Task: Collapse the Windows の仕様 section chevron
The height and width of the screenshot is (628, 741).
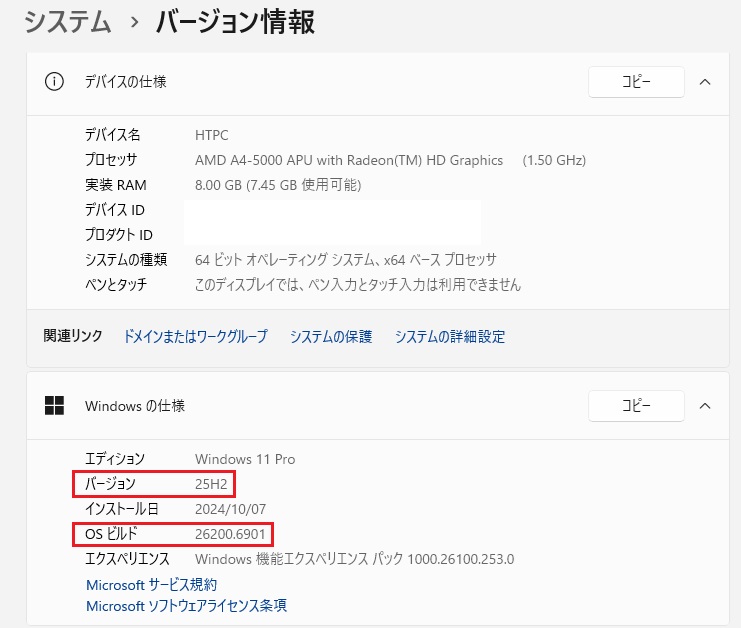Action: (x=705, y=405)
